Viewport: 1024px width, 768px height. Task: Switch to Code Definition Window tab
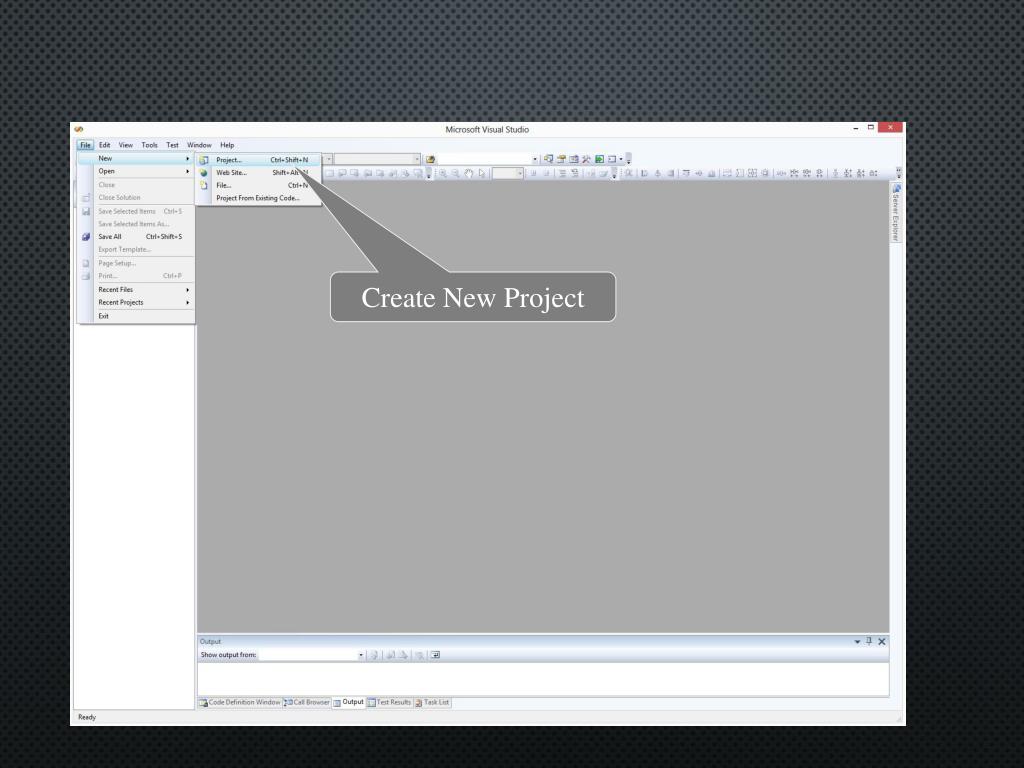(240, 703)
